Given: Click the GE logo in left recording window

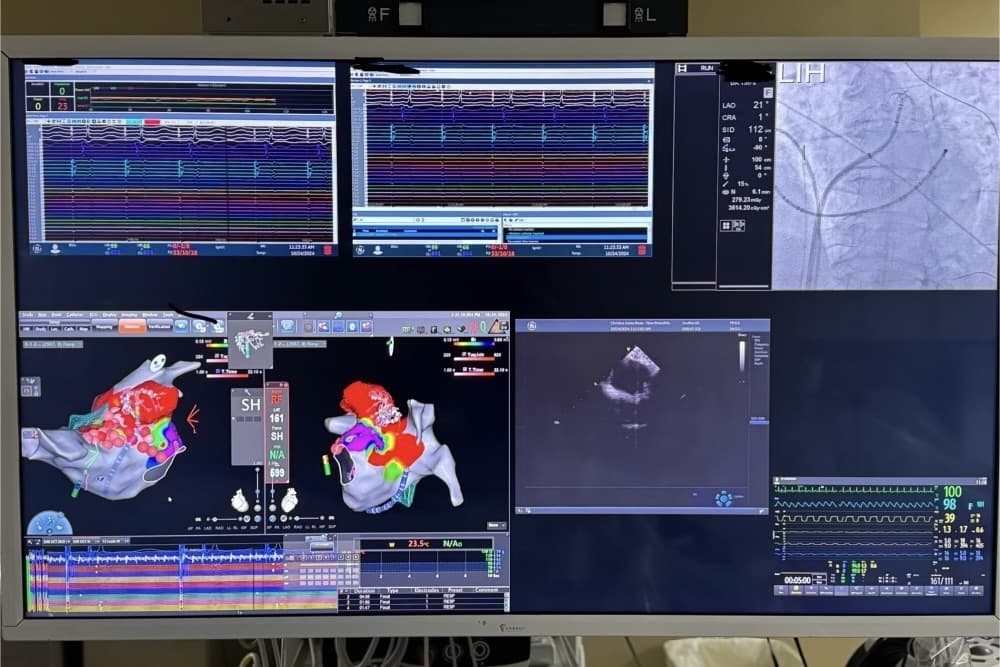Looking at the screenshot, I should click(36, 250).
